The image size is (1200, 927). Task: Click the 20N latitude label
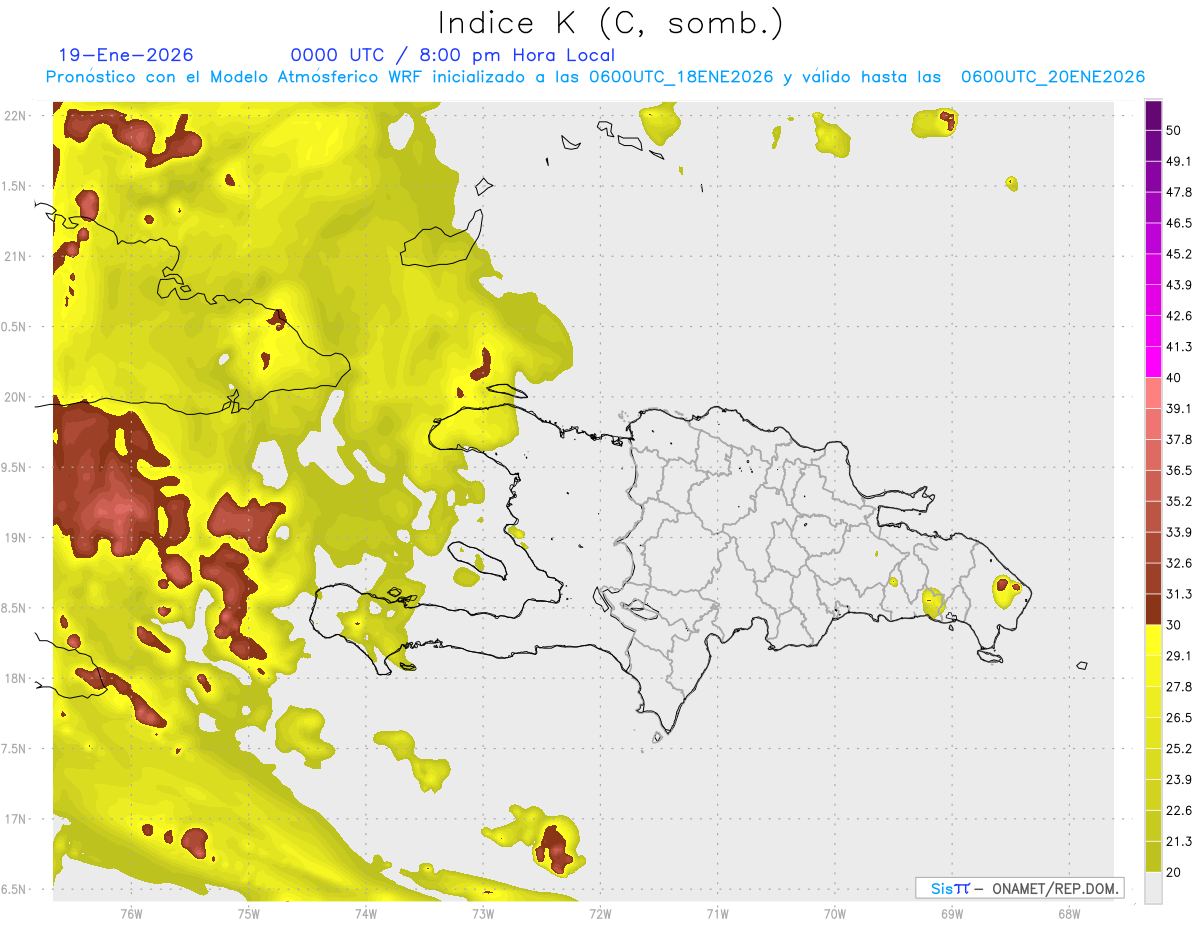tap(17, 397)
